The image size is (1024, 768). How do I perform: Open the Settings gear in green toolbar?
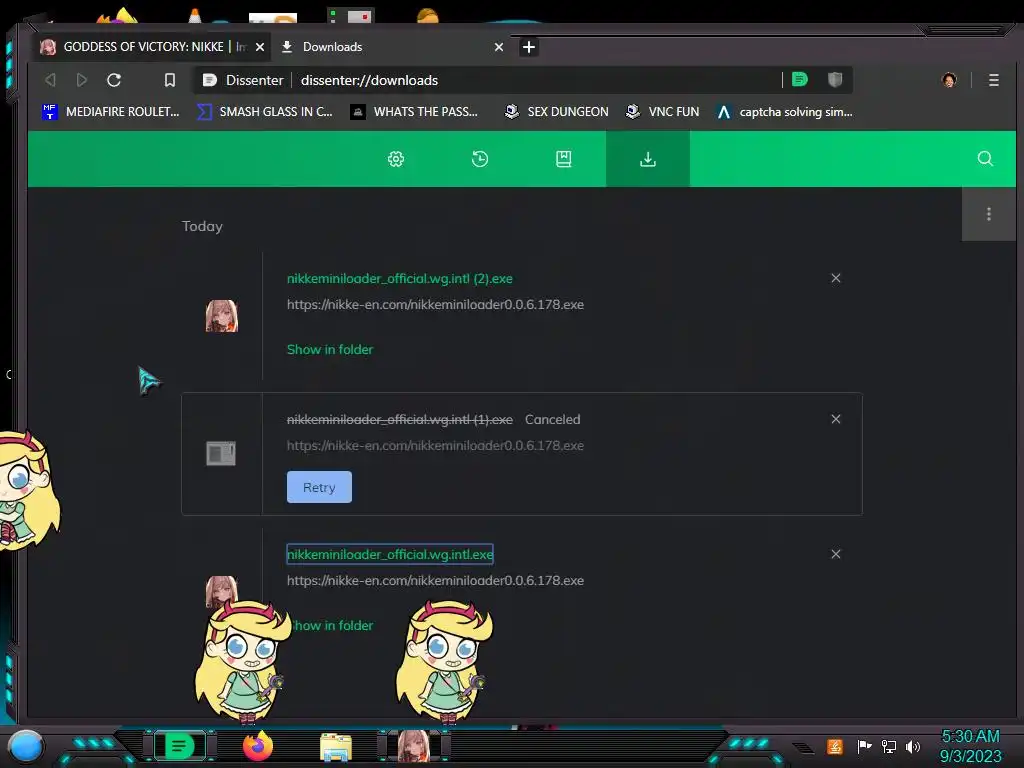396,159
